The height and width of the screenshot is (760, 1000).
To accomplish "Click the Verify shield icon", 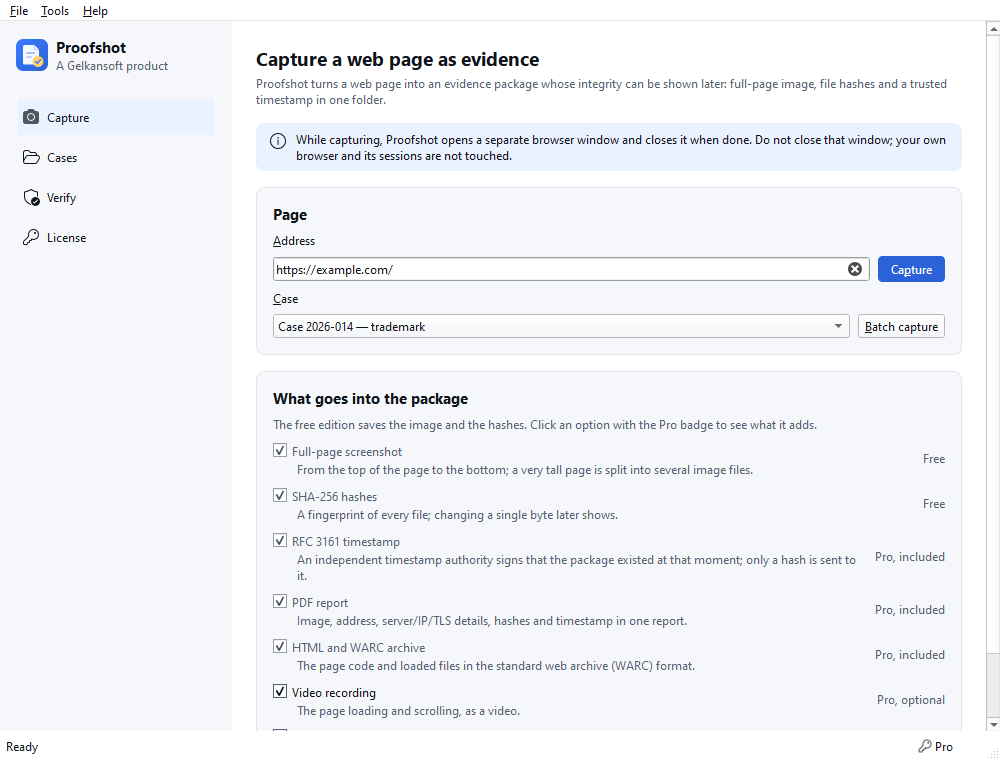I will point(31,198).
